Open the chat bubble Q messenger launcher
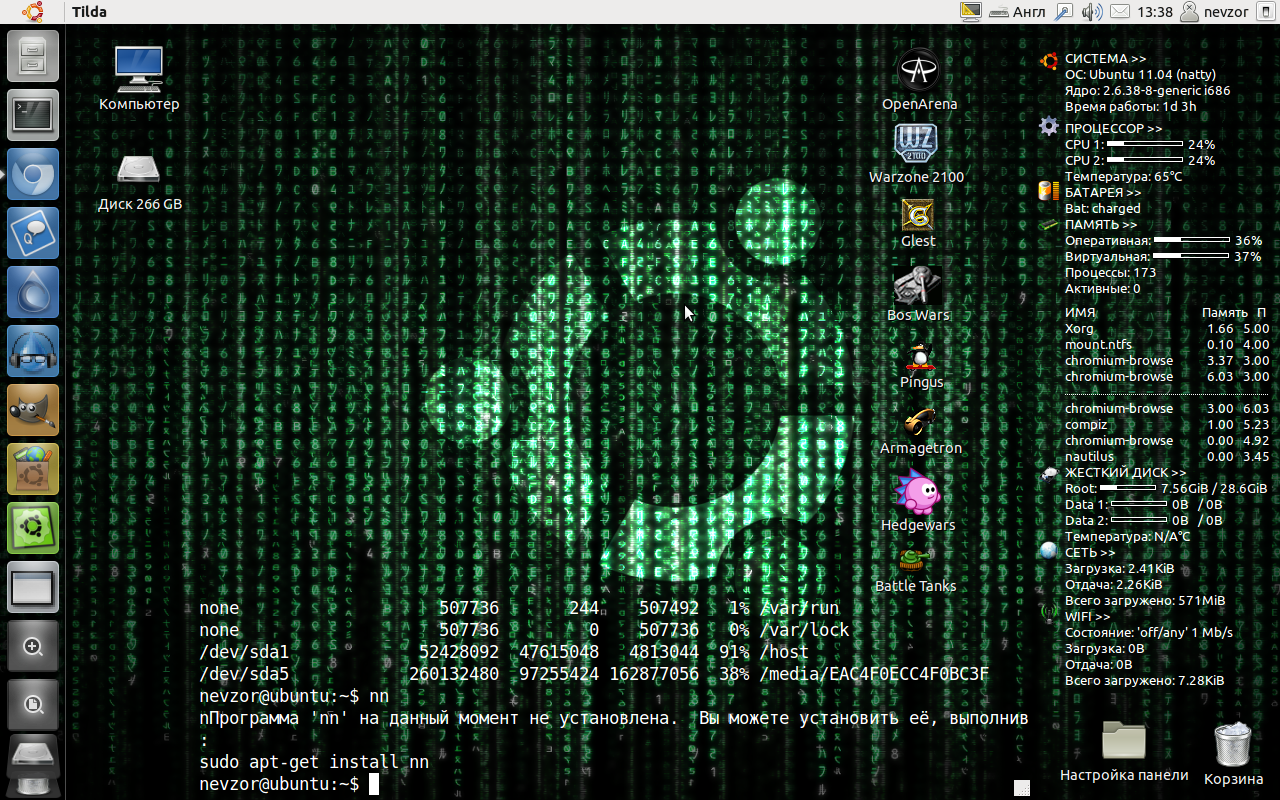Viewport: 1280px width, 800px height. [33, 233]
